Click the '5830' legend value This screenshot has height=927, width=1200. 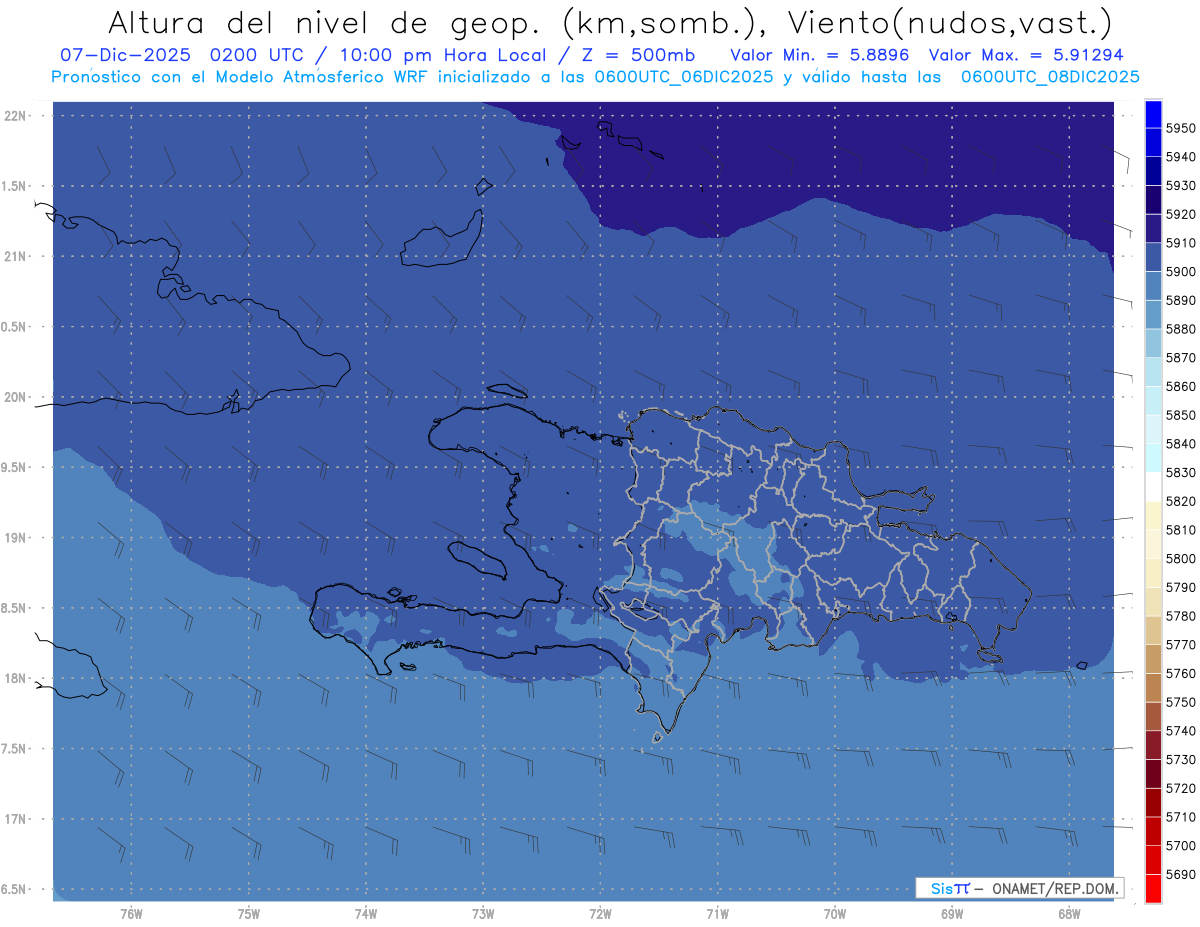click(1180, 473)
